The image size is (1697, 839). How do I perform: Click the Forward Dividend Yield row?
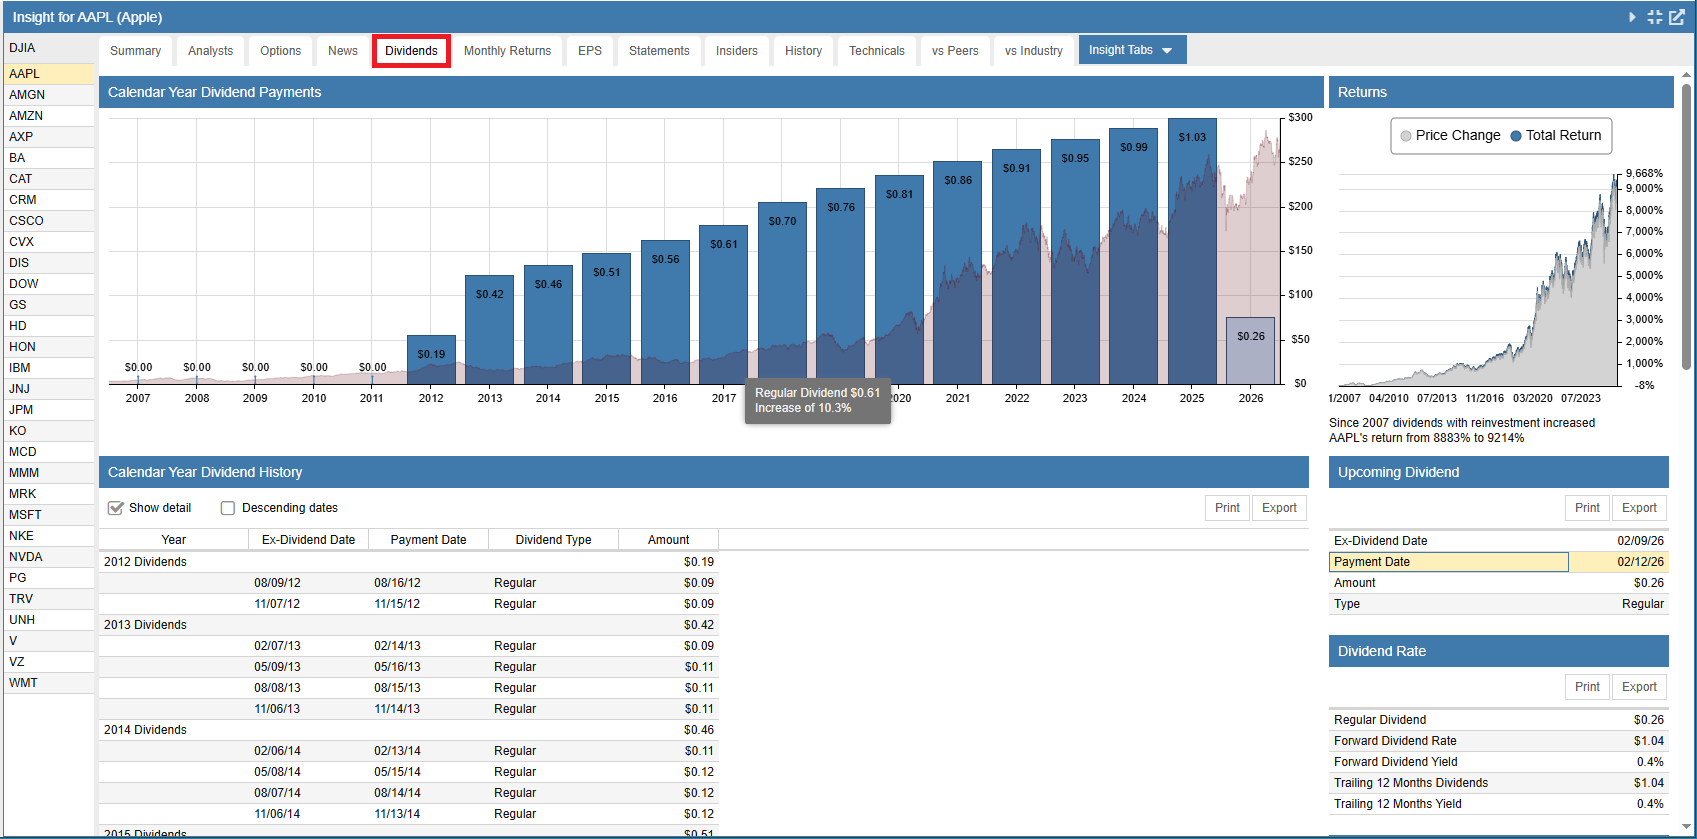1498,762
